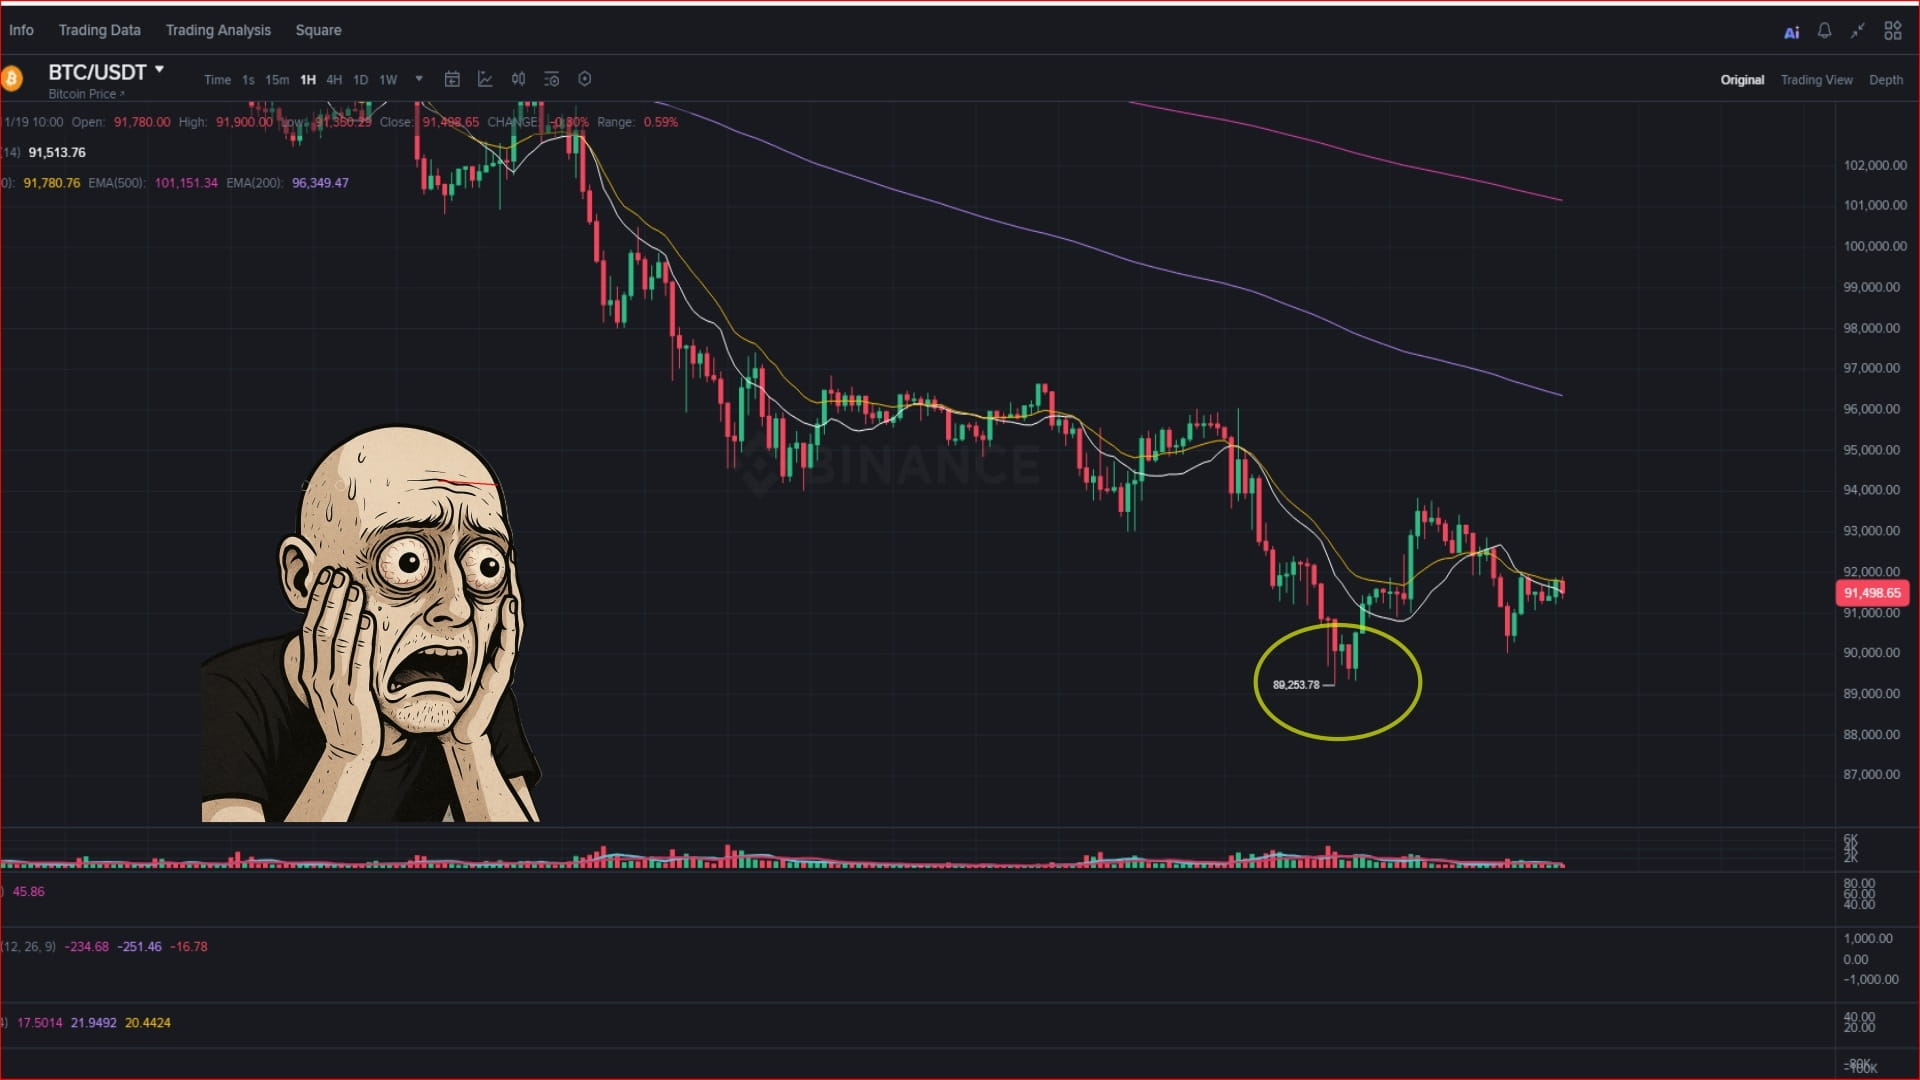Image resolution: width=1920 pixels, height=1080 pixels.
Task: Expand the BTC/USDT pair selector
Action: point(106,72)
